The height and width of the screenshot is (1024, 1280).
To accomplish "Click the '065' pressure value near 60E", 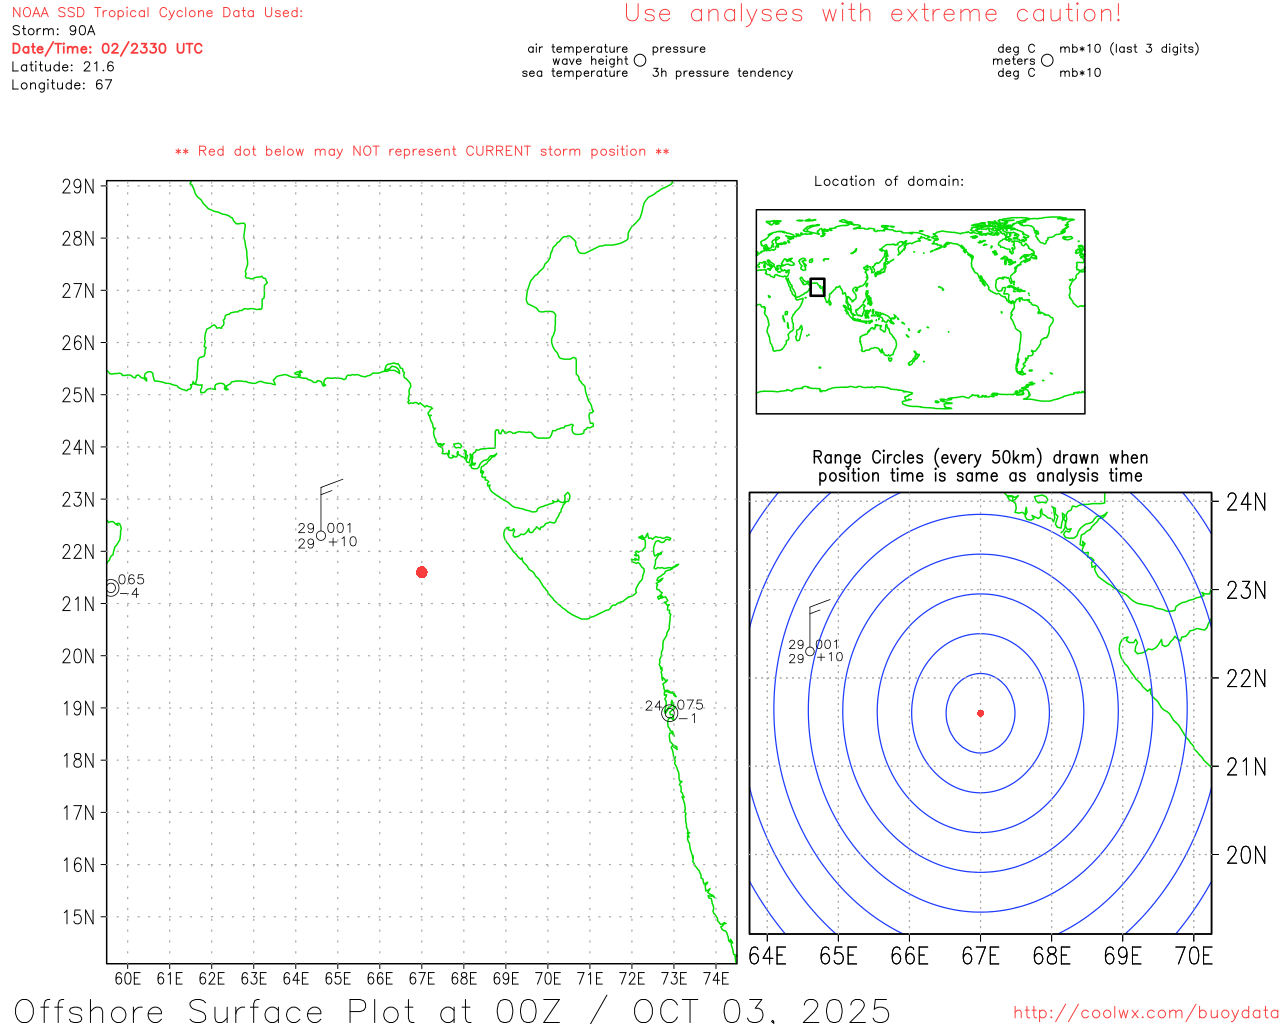I will coord(131,580).
